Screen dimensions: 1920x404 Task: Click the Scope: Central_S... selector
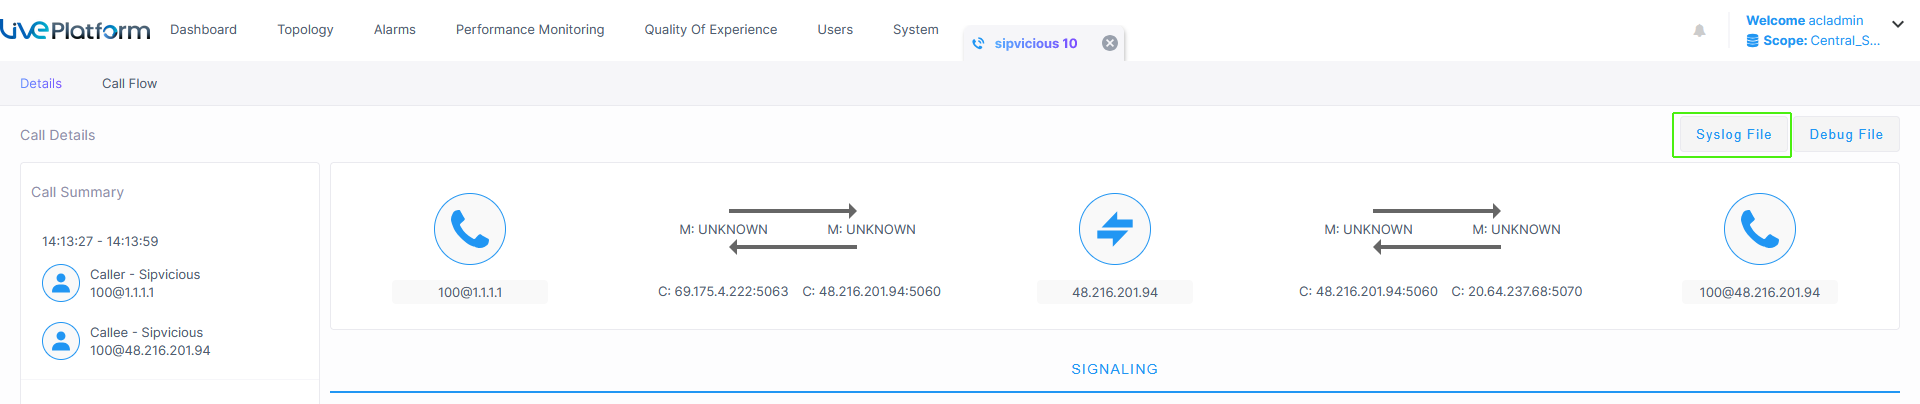pos(1813,41)
